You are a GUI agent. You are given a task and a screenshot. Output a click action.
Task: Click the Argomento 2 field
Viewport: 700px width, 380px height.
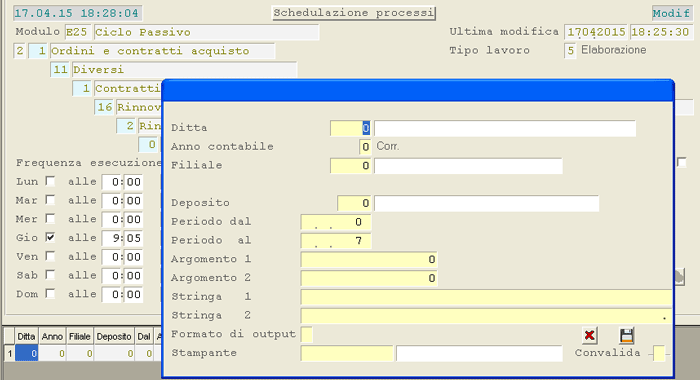[x=369, y=278]
